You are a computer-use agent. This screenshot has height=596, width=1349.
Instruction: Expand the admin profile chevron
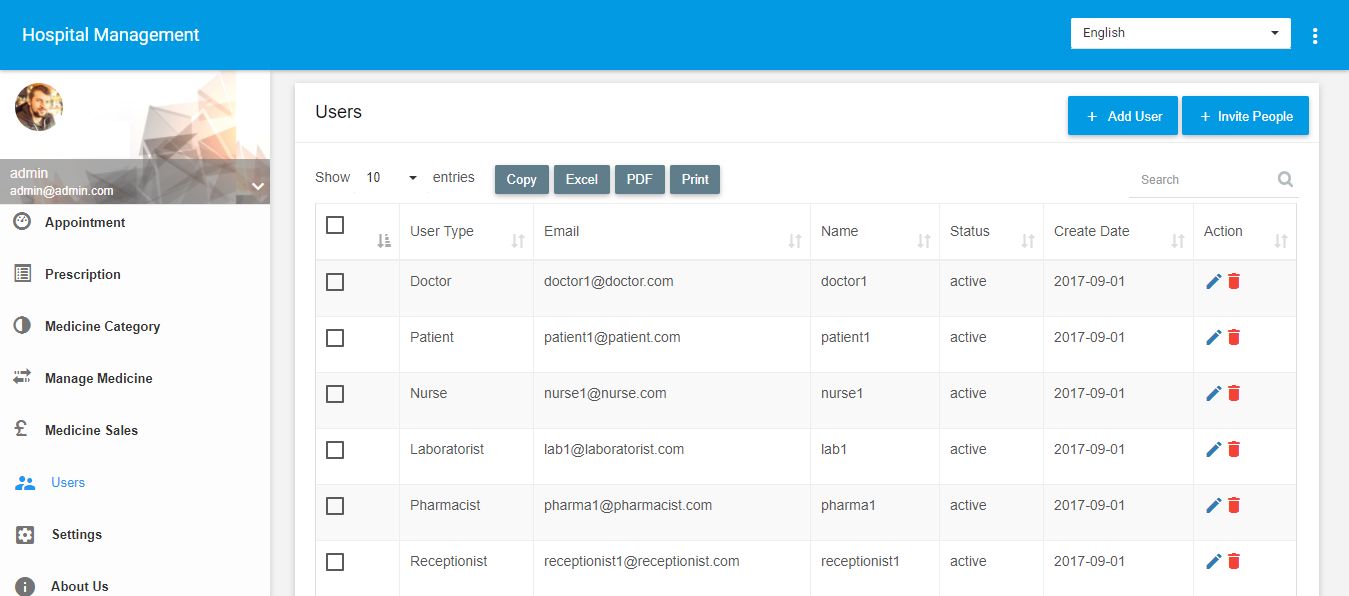257,186
